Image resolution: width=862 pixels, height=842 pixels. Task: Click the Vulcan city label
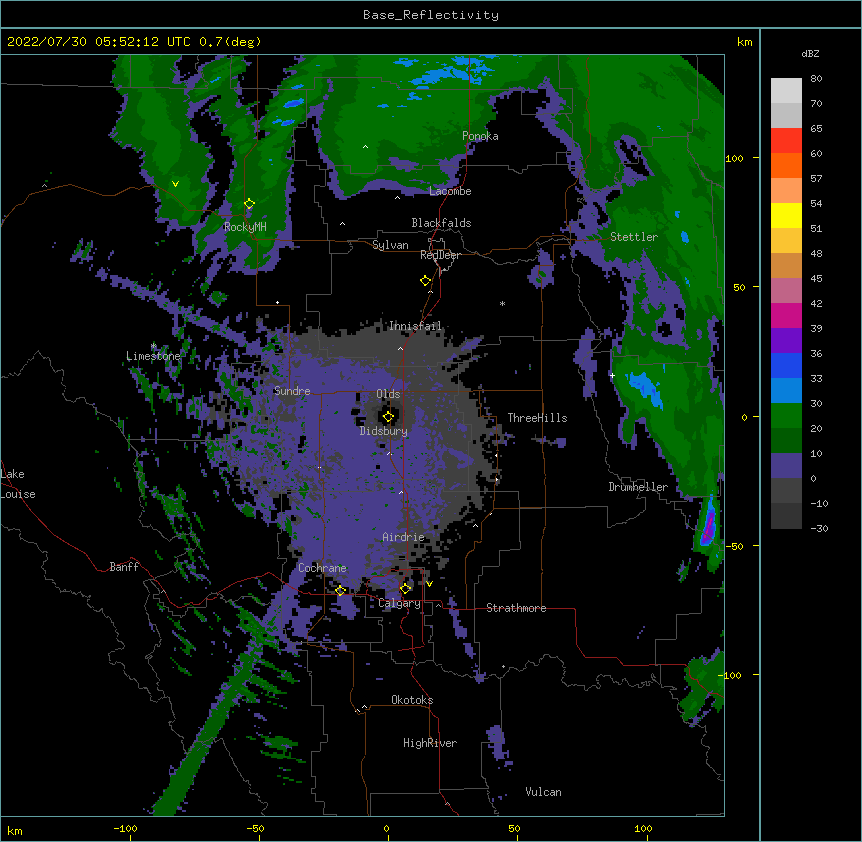tap(543, 792)
